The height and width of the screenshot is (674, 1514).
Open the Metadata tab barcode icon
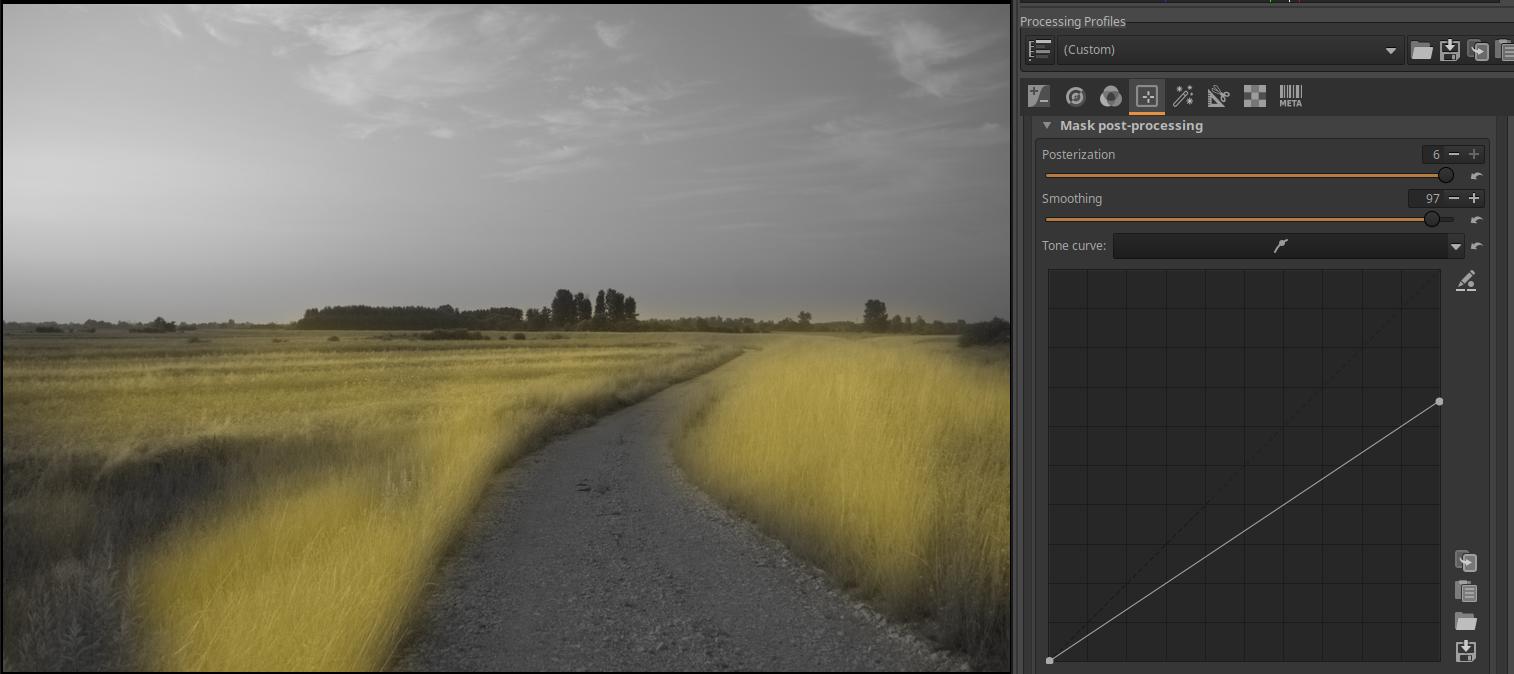1290,96
